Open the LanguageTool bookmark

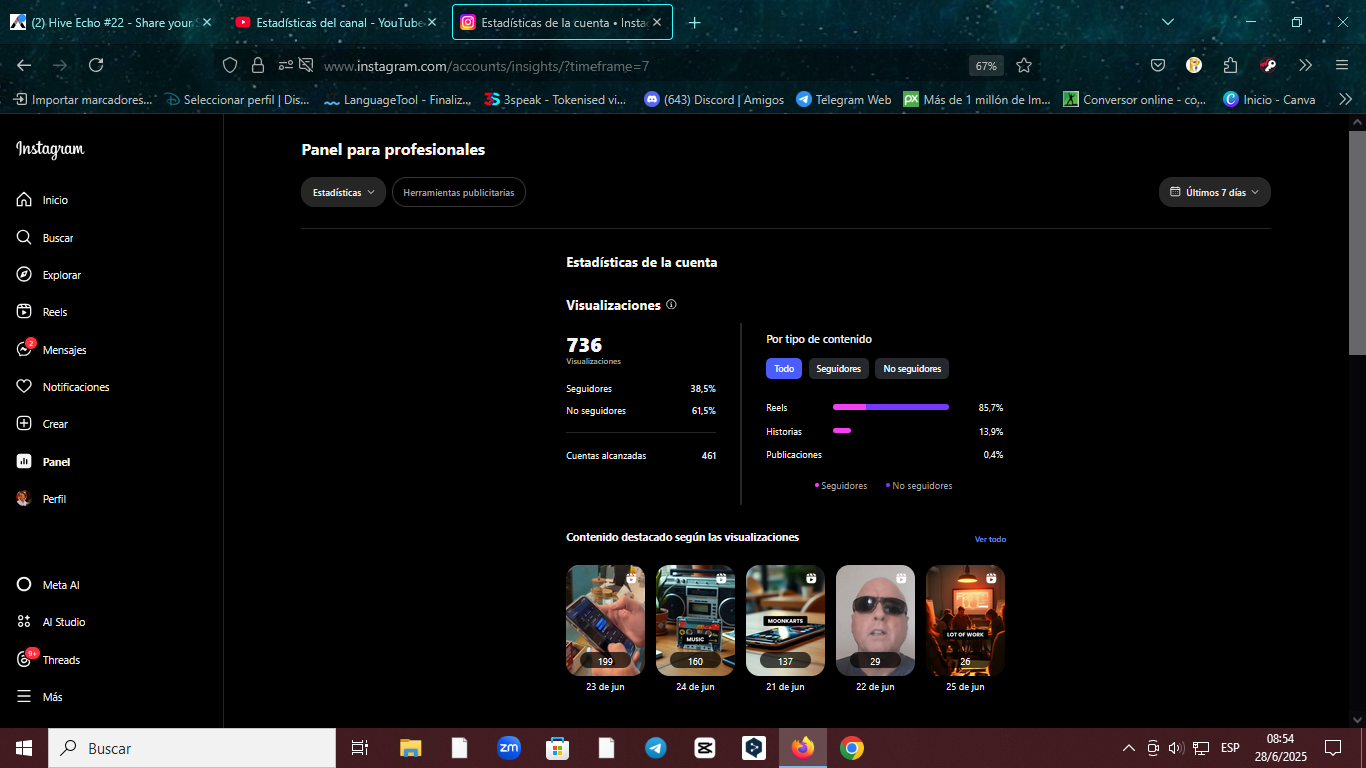tap(397, 99)
